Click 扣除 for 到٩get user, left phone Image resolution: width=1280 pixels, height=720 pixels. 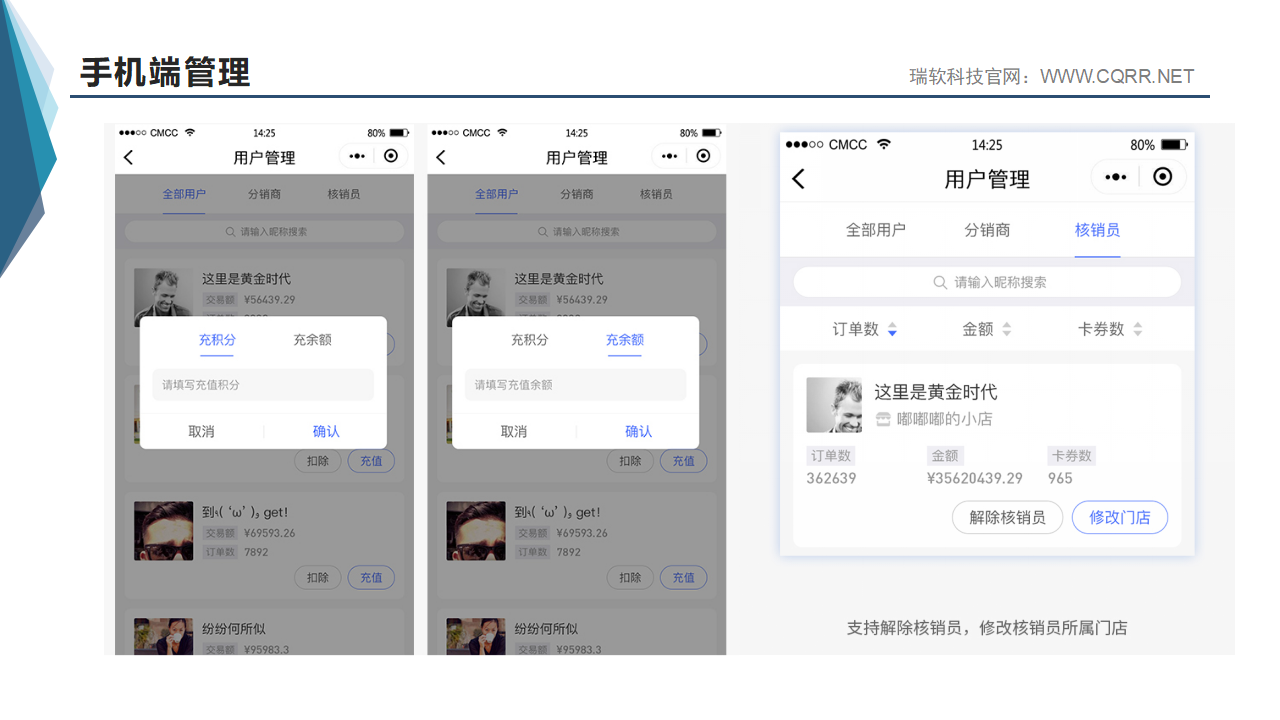pos(318,577)
